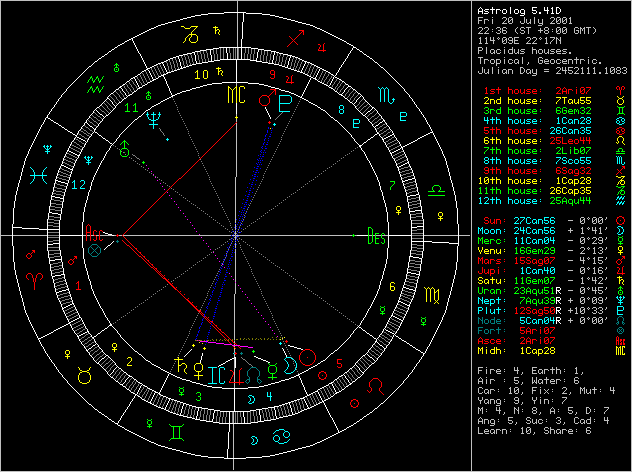Click the large Uranus glyph in the inner wheel

tap(125, 149)
